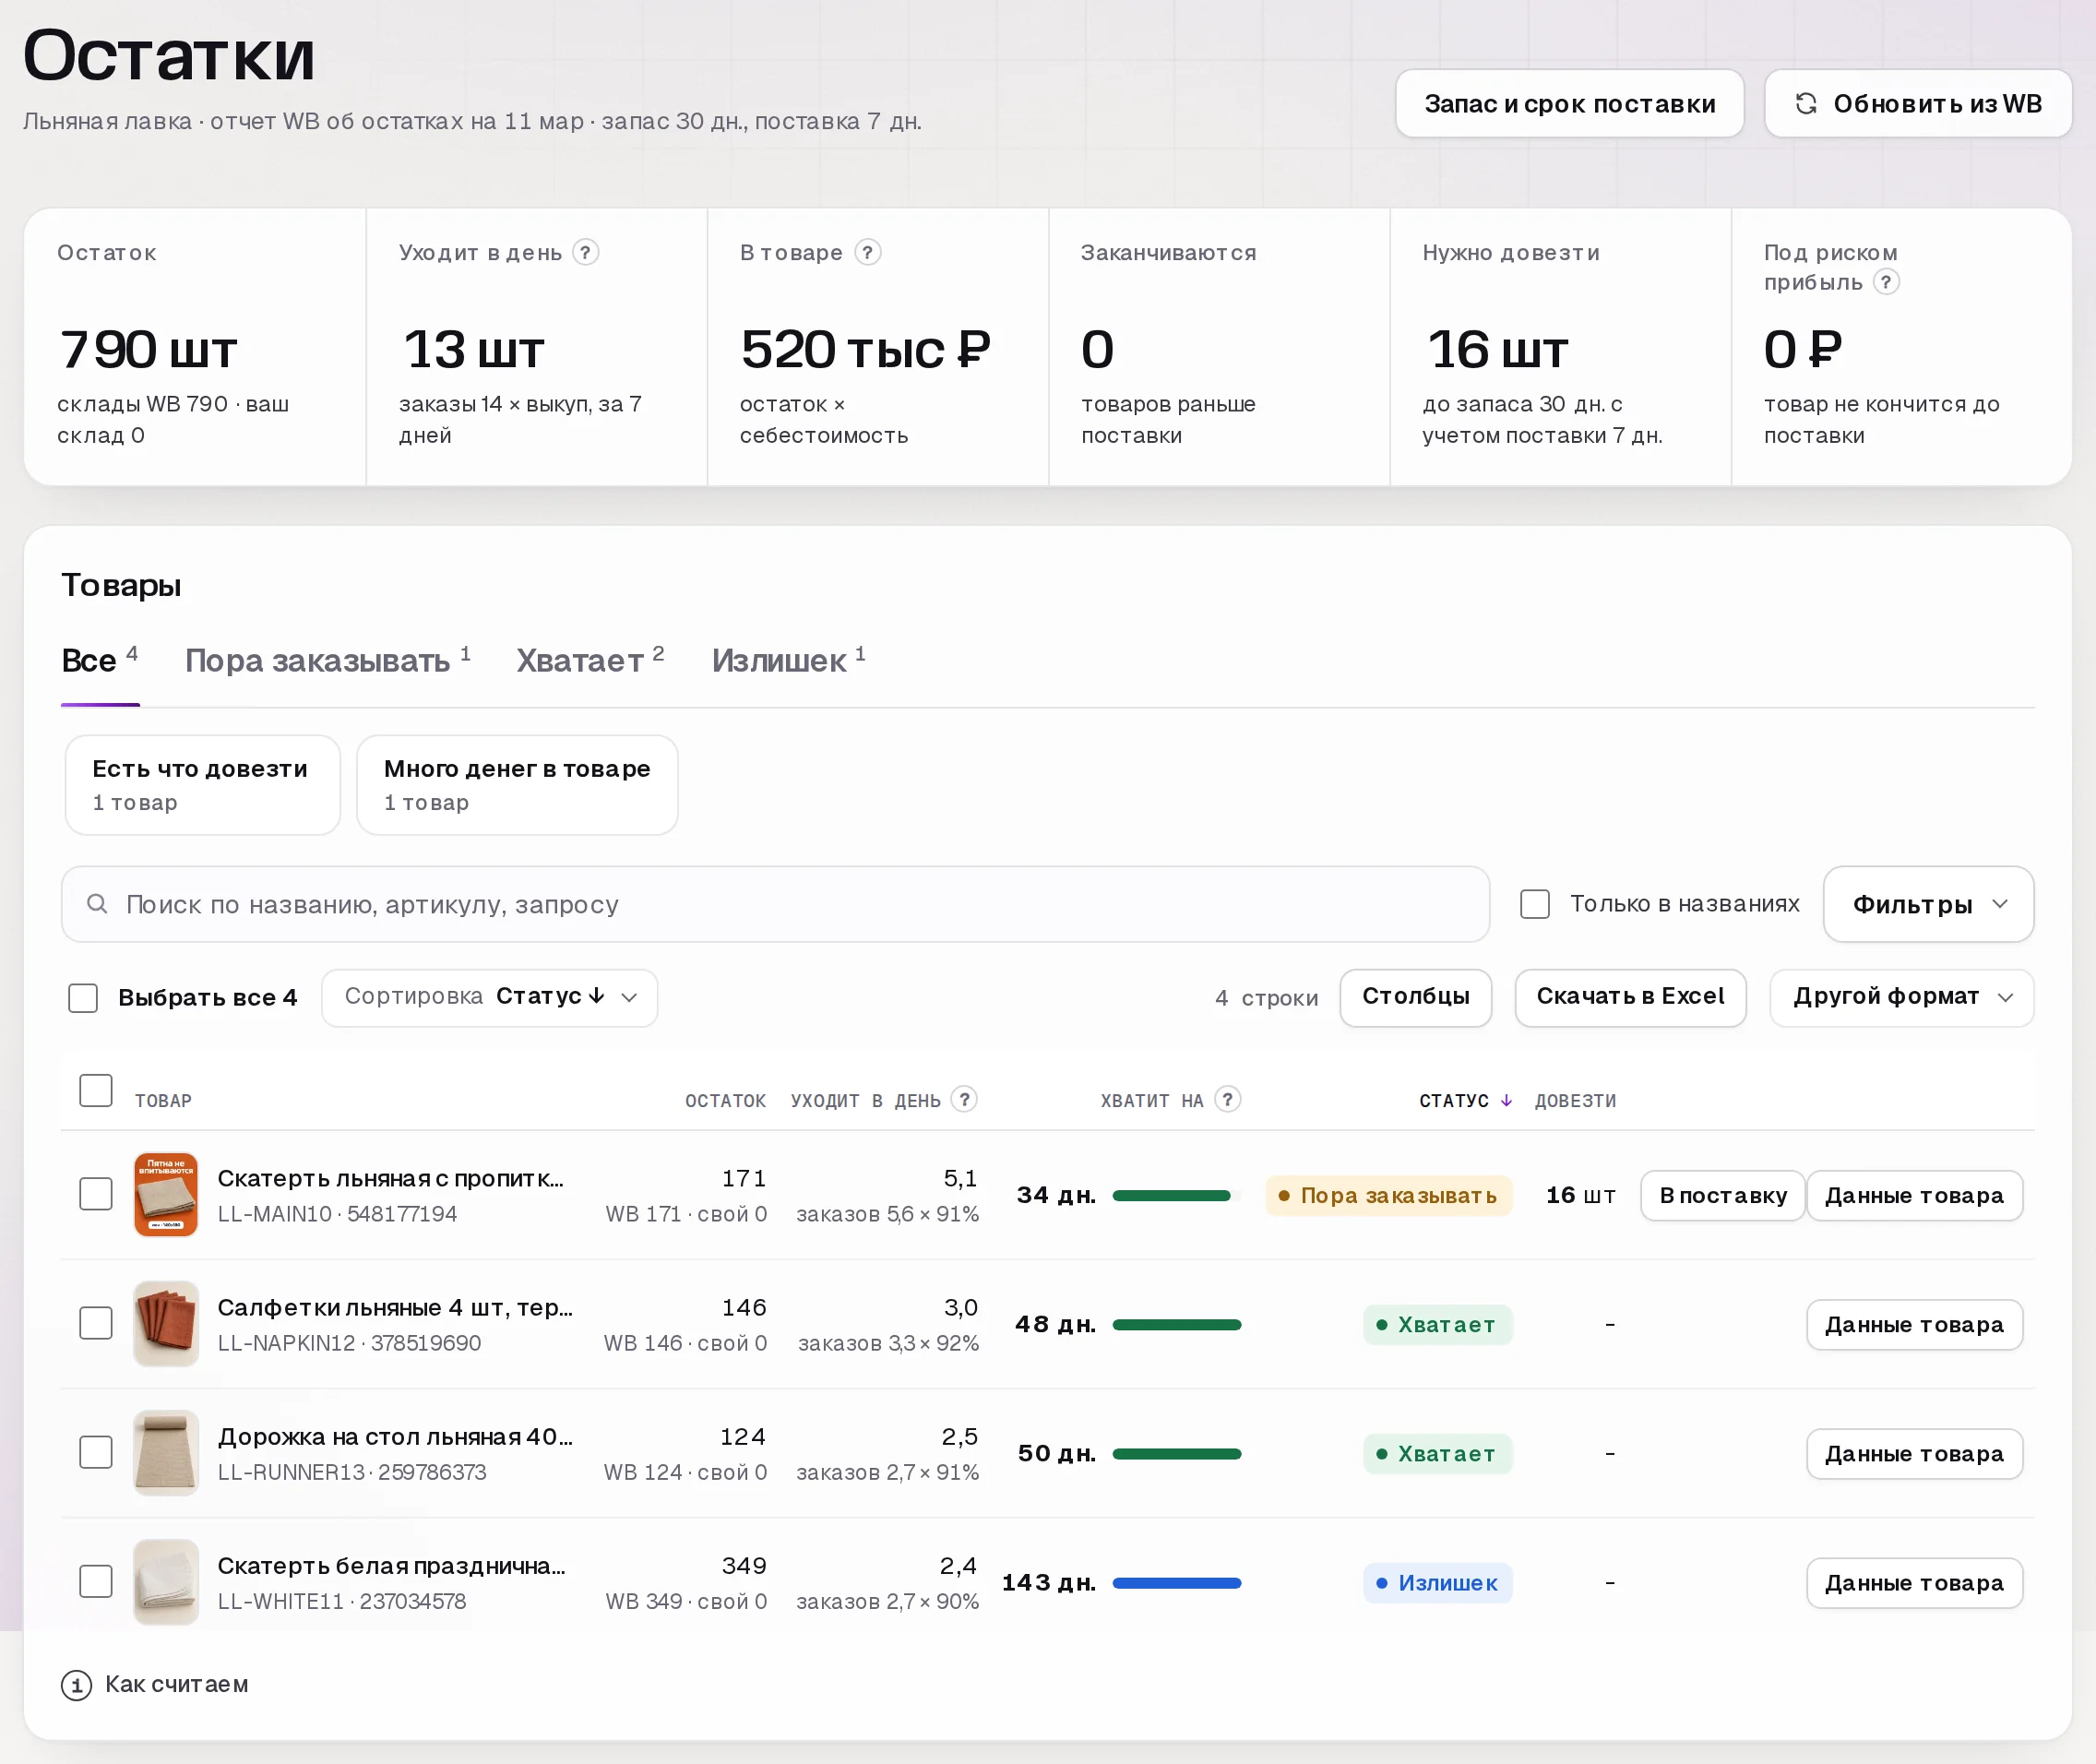This screenshot has width=2096, height=1764.
Task: Apply the 'Много денег в товаре' quick filter
Action: (x=517, y=785)
